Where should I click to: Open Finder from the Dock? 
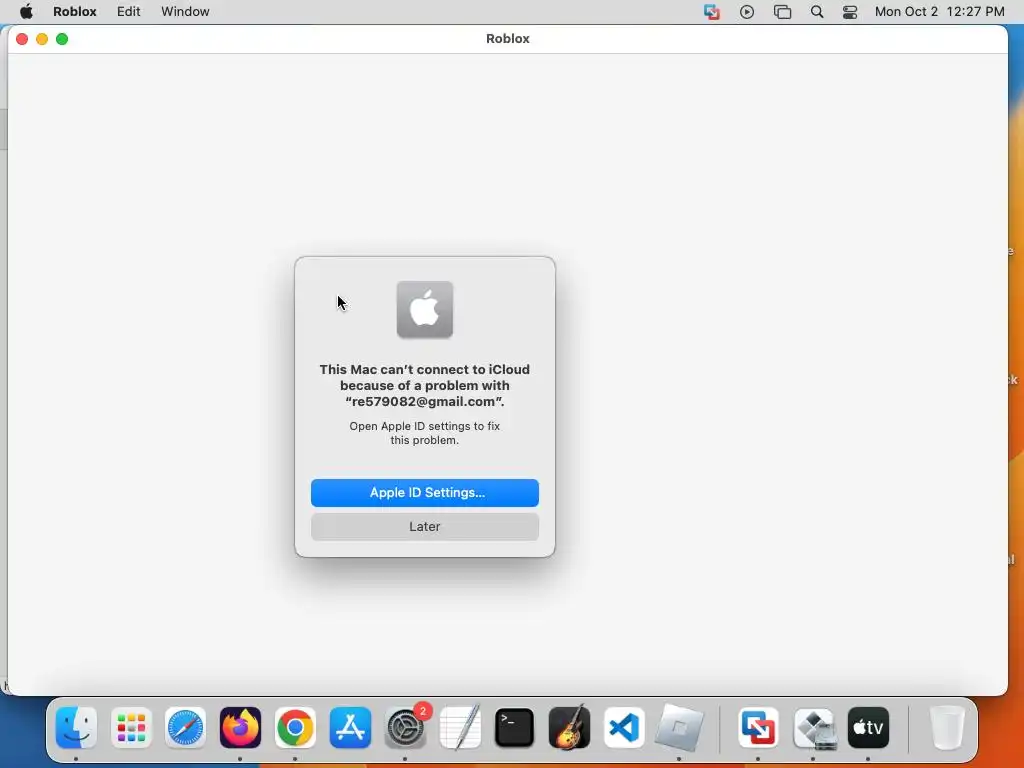pos(76,728)
